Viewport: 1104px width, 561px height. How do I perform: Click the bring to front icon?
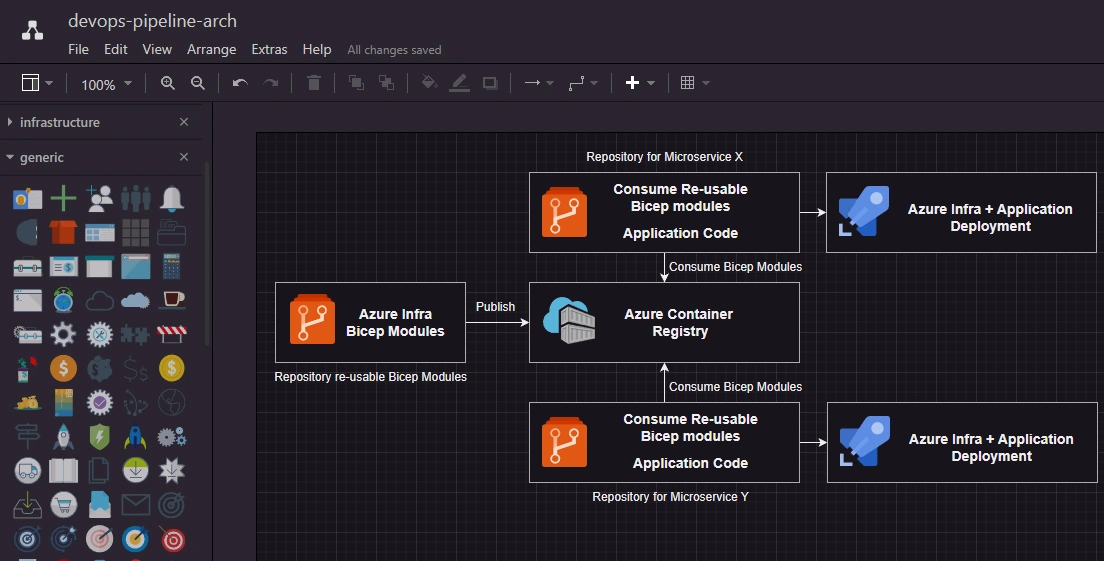coord(356,83)
